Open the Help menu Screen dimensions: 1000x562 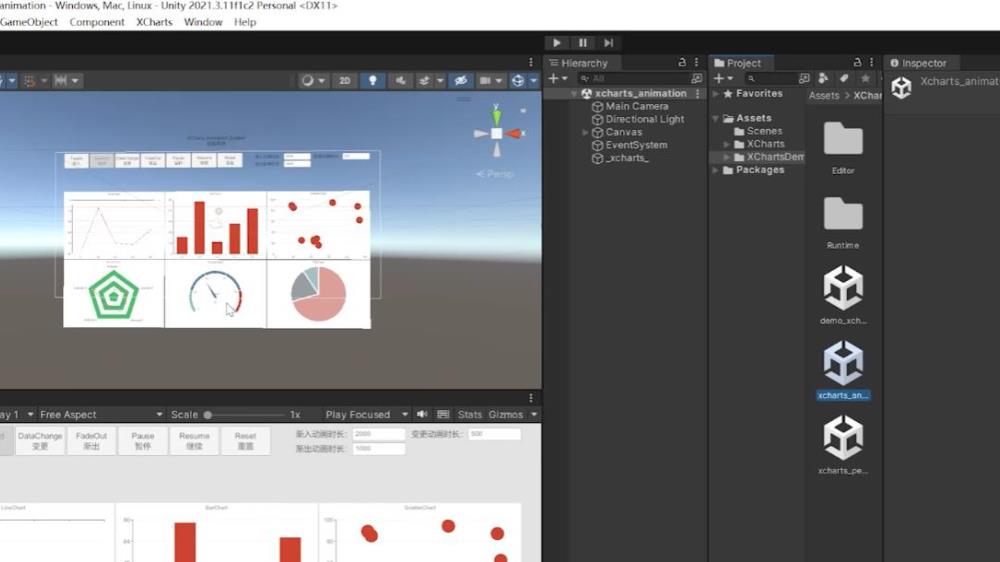[245, 22]
